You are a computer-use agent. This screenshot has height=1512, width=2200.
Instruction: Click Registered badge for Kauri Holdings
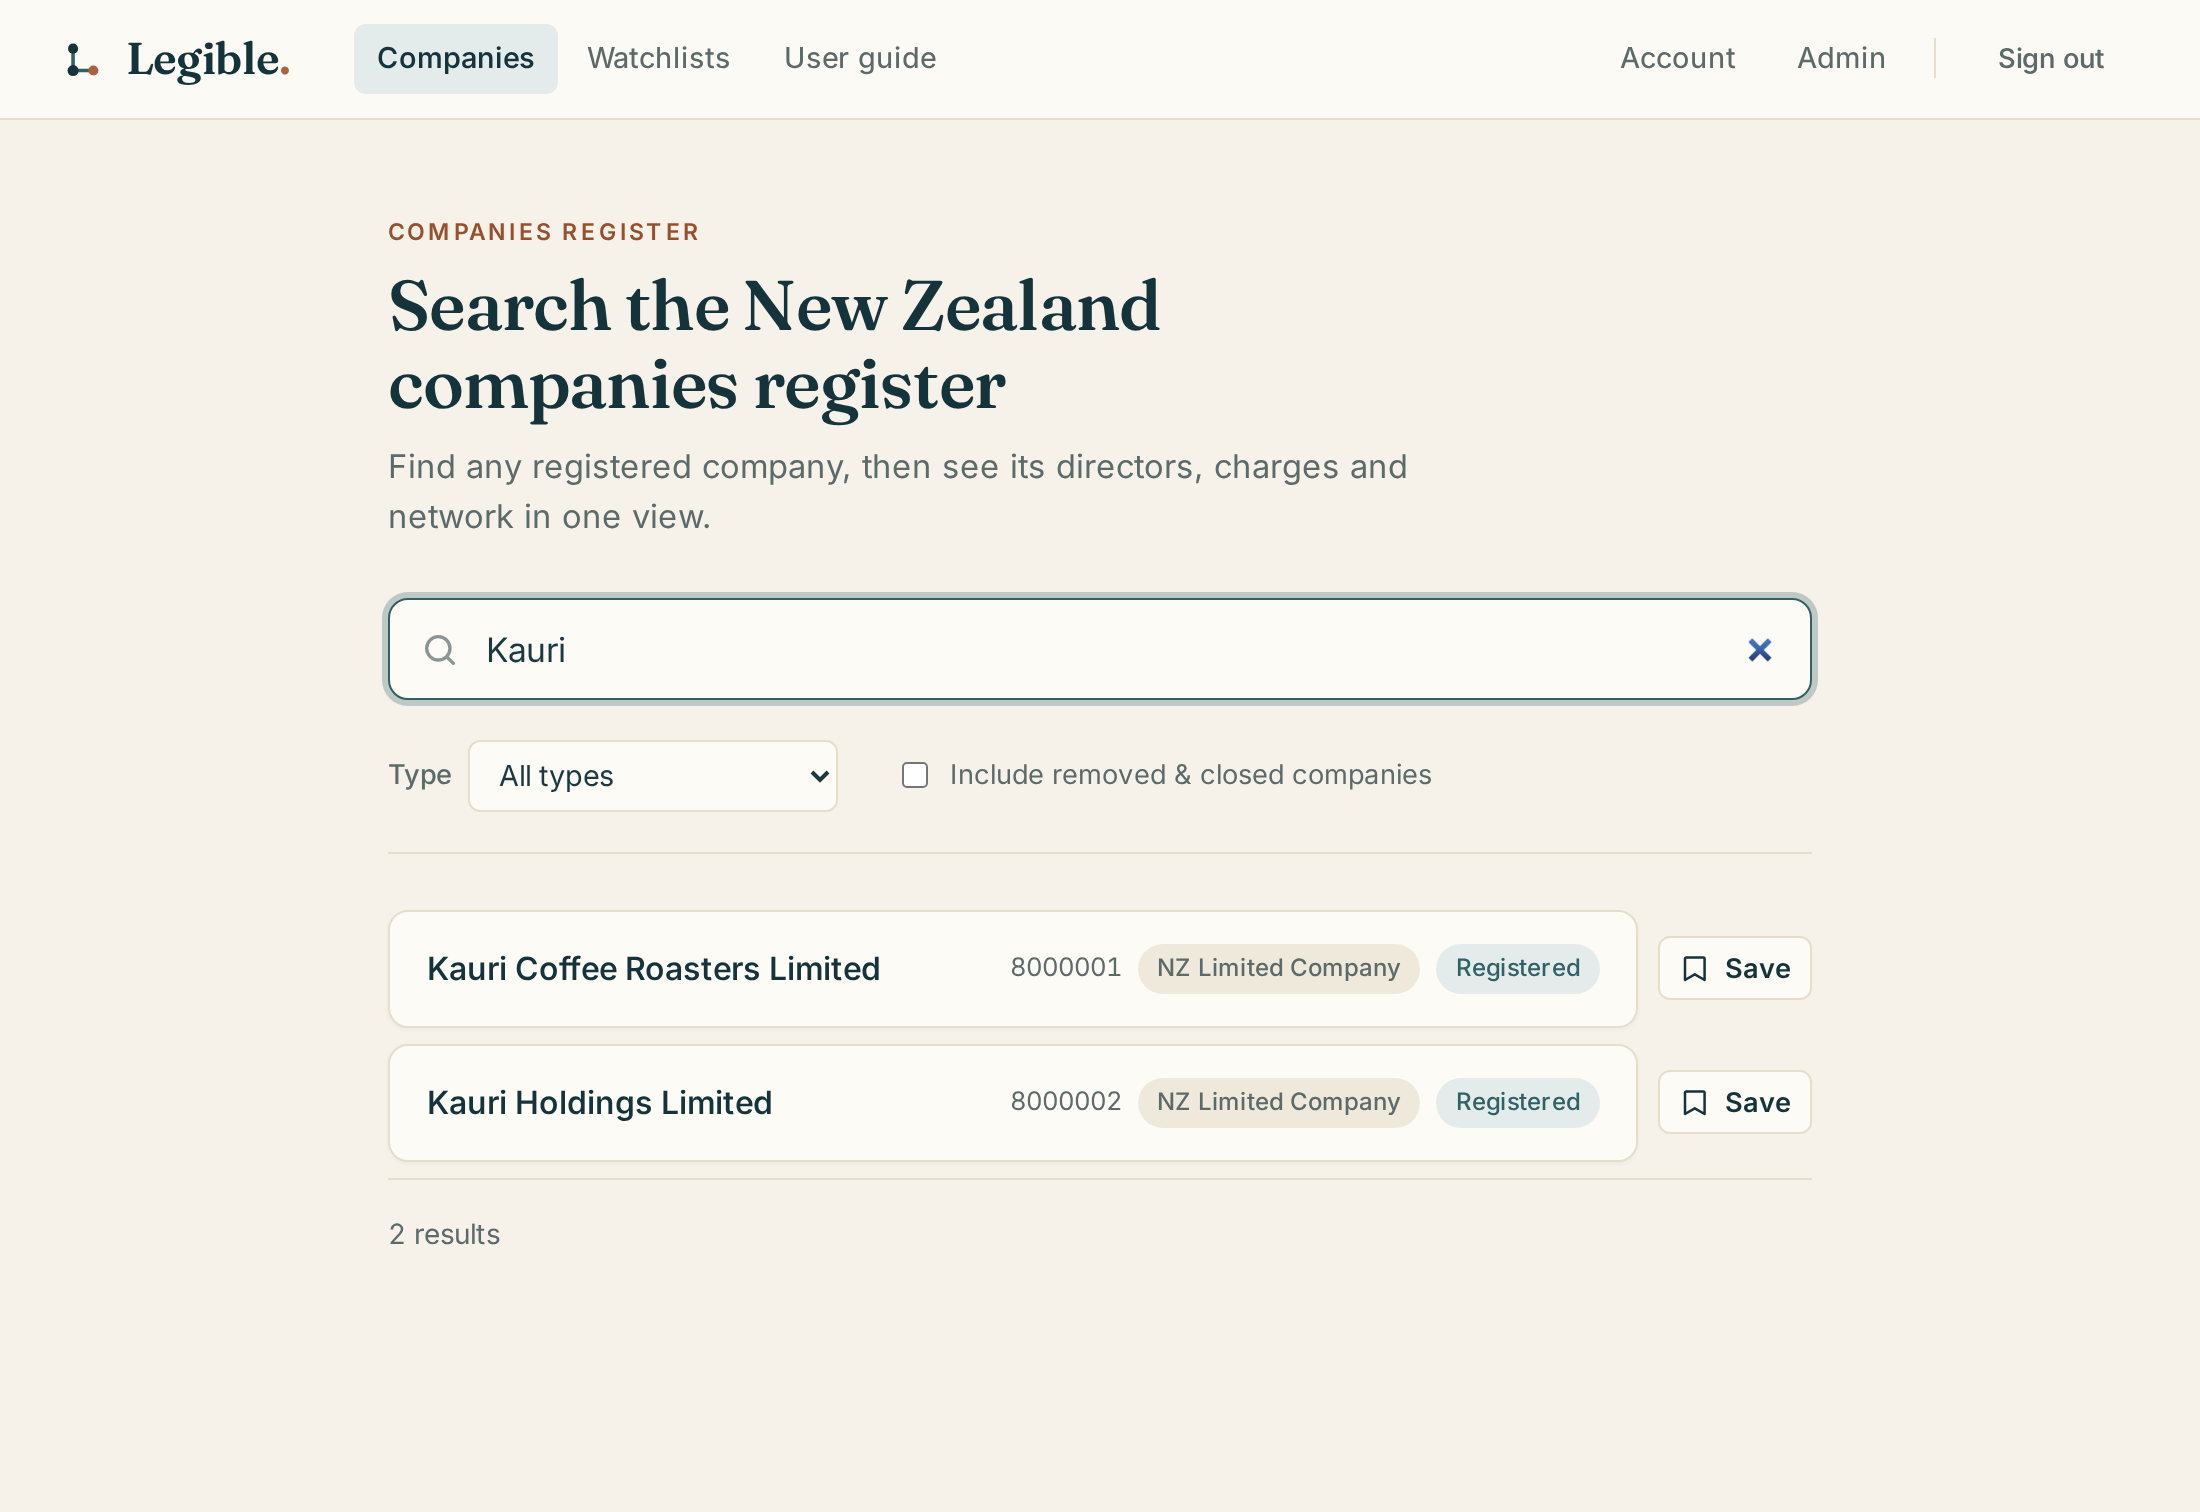coord(1518,1102)
